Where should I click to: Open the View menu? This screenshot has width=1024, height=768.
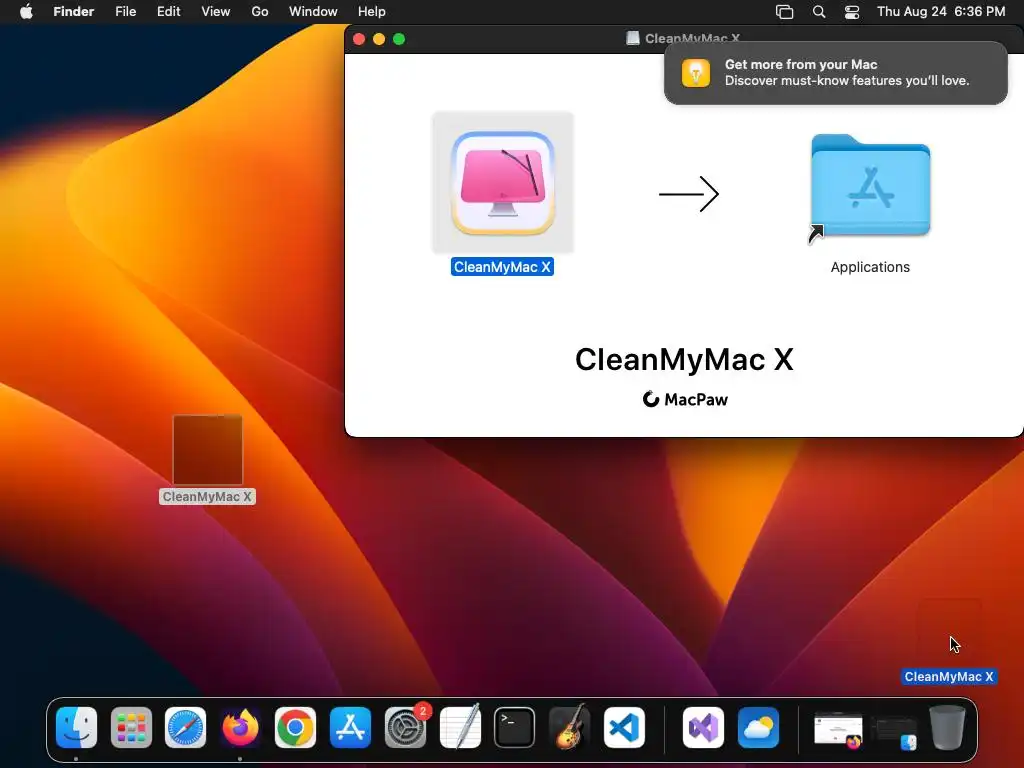216,12
